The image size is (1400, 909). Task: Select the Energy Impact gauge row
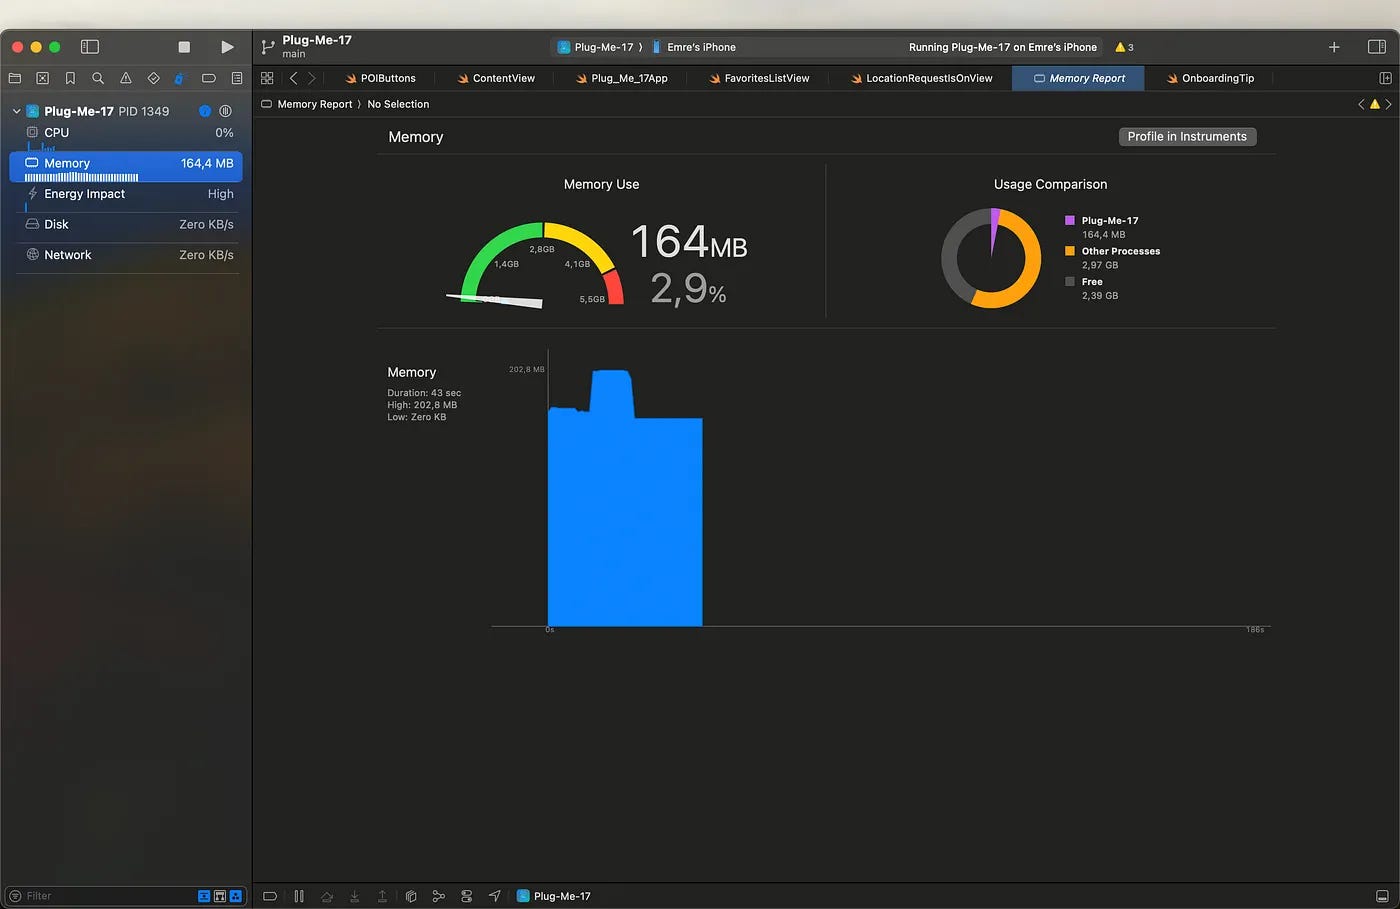pyautogui.click(x=127, y=194)
